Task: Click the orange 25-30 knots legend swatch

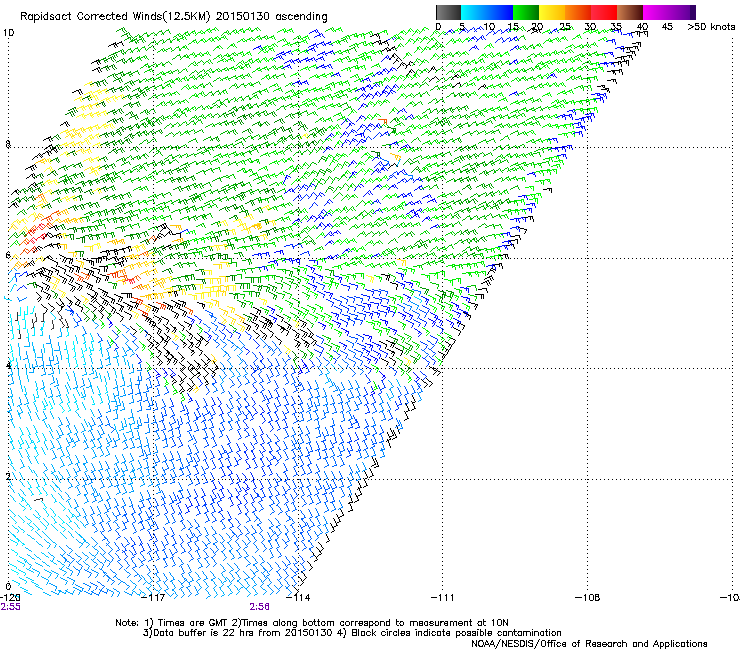Action: point(578,12)
